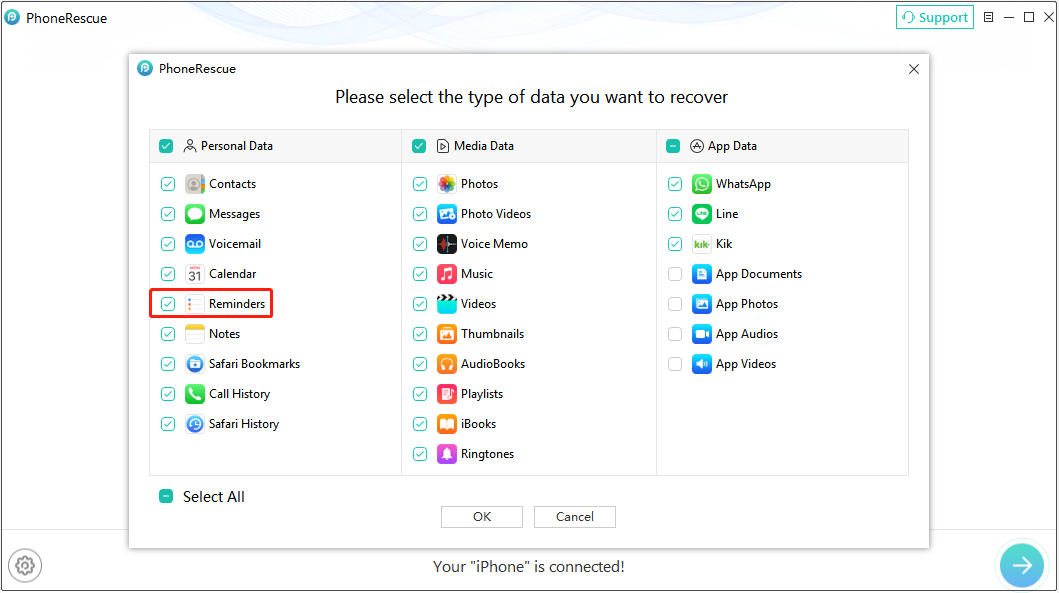Uncheck the WhatsApp checkbox
The image size is (1059, 593).
click(x=675, y=184)
